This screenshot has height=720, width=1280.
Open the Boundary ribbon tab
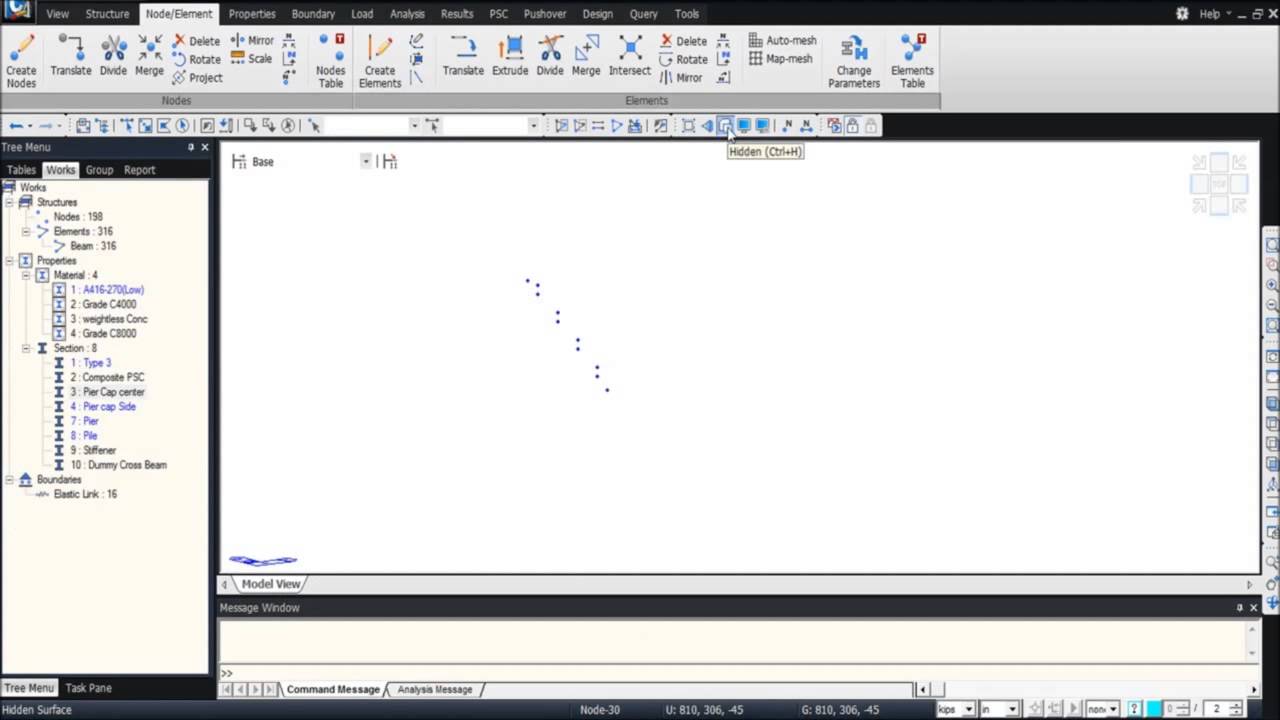[x=313, y=14]
